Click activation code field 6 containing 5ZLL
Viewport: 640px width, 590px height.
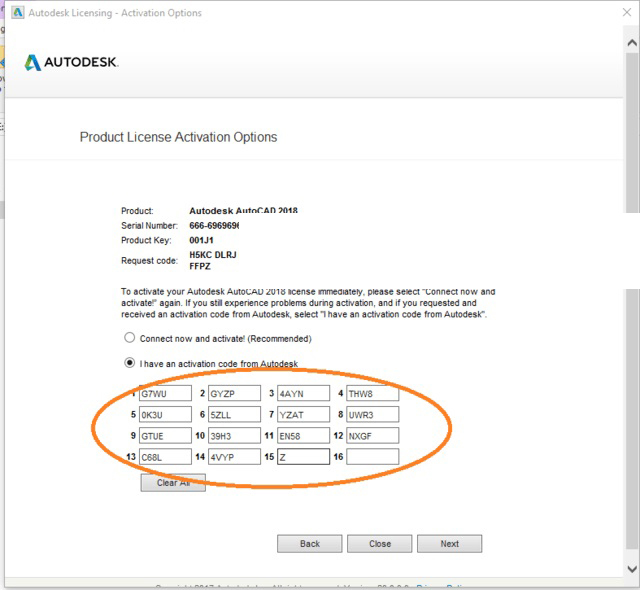point(234,415)
